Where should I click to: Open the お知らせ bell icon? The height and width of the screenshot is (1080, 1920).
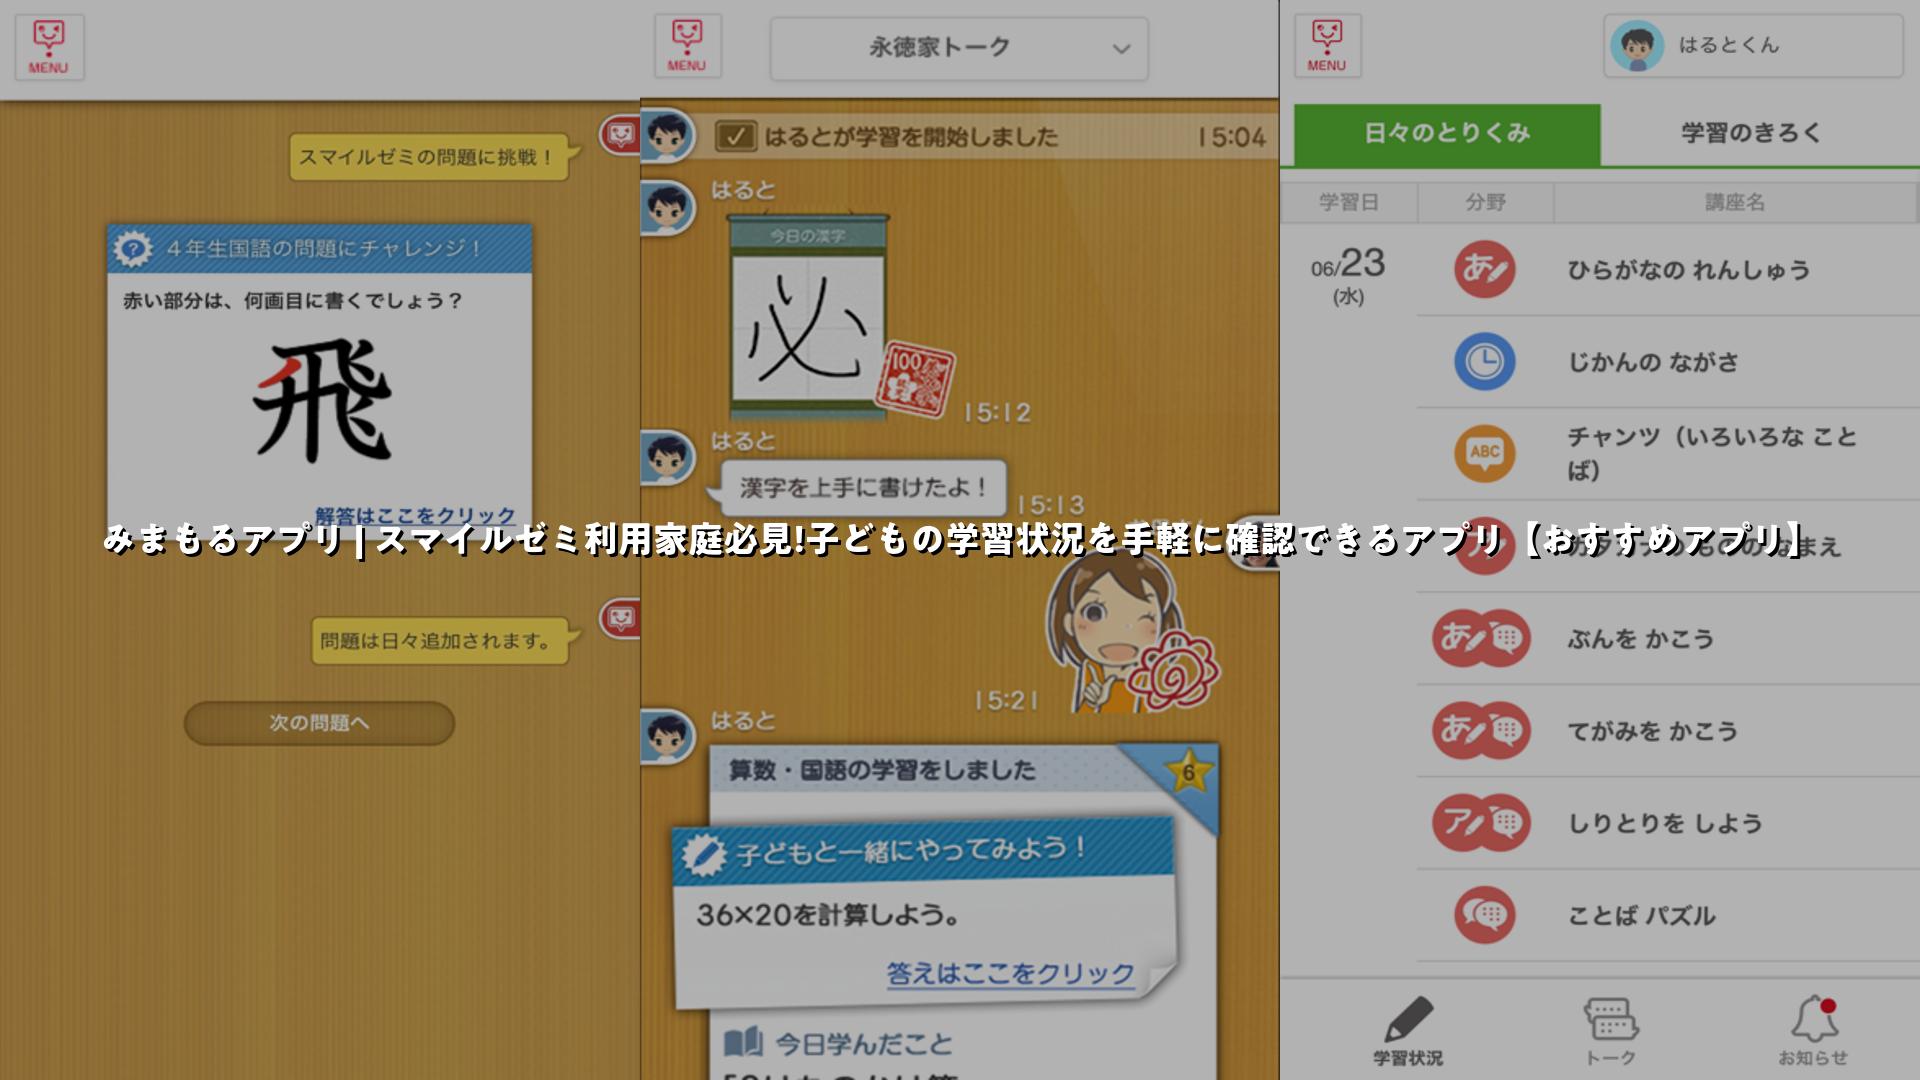pyautogui.click(x=1813, y=1030)
